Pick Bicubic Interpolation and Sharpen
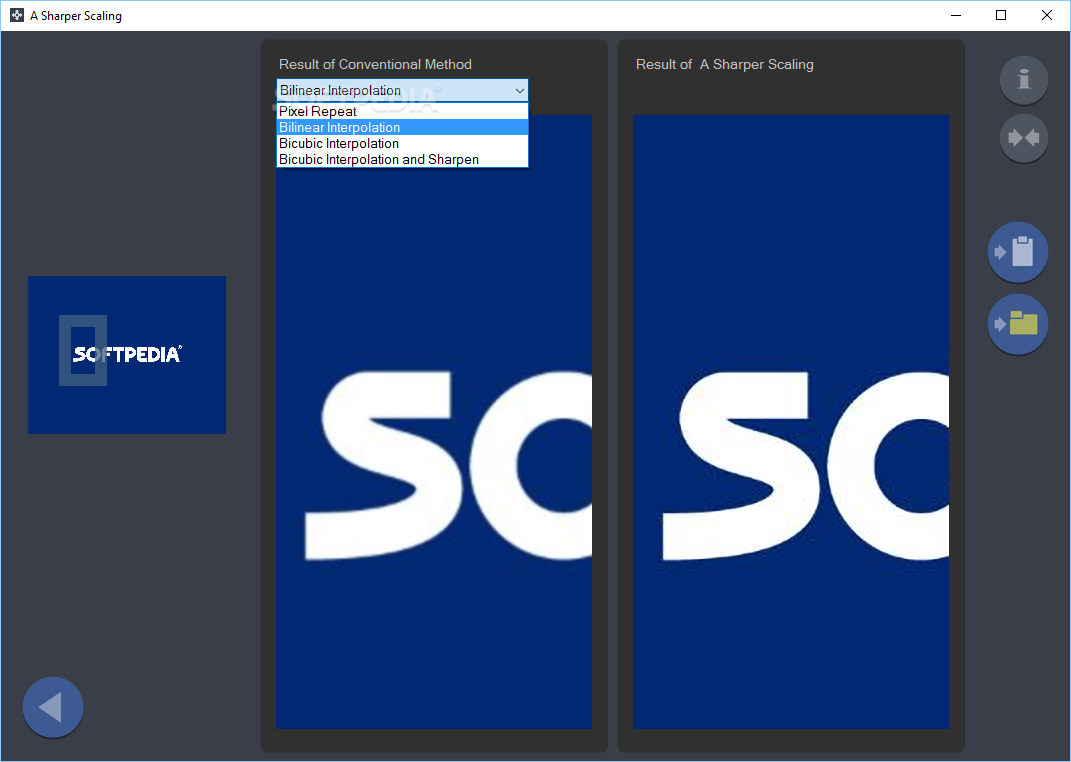 (x=402, y=159)
